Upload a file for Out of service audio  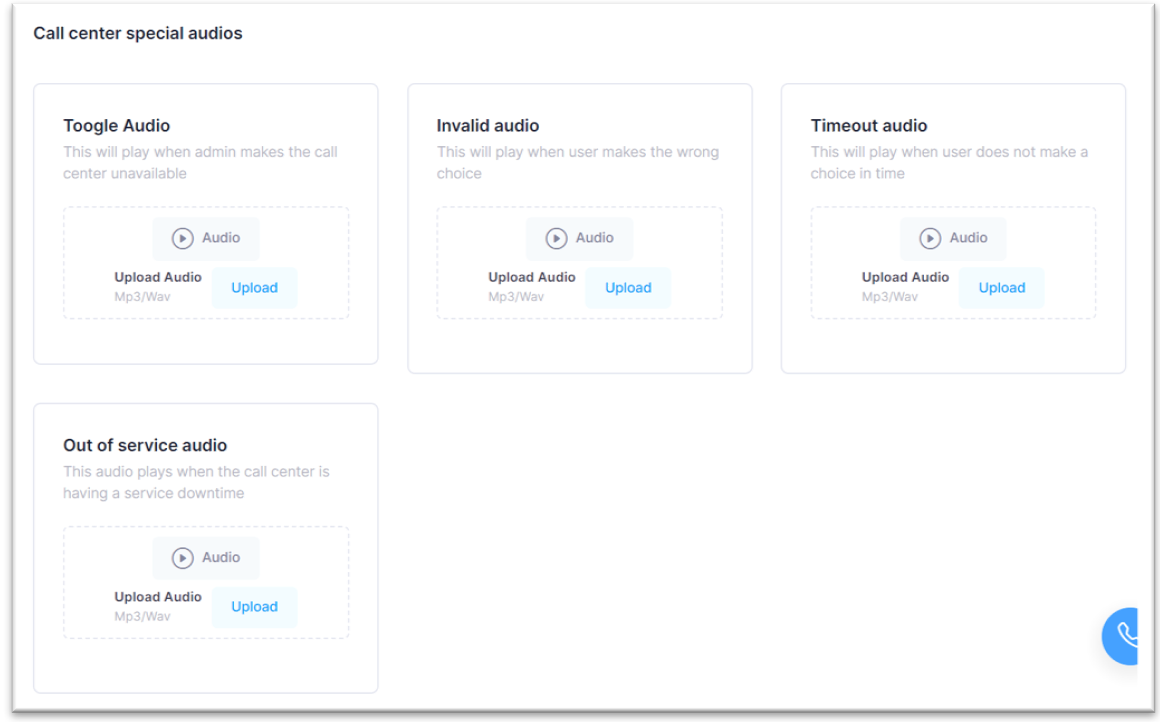coord(254,607)
